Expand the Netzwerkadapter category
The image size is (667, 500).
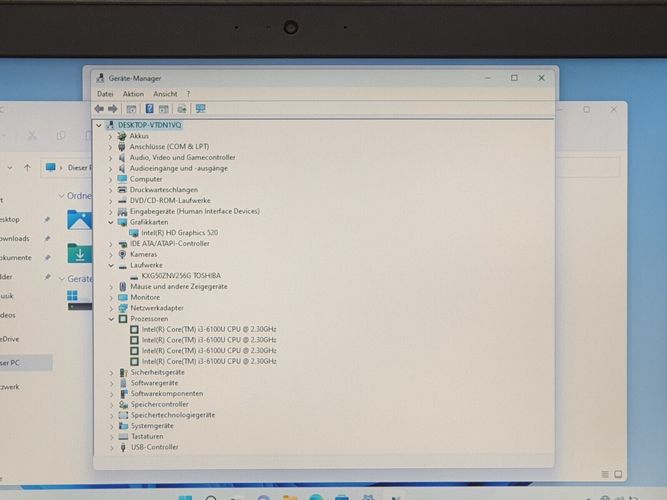point(111,308)
